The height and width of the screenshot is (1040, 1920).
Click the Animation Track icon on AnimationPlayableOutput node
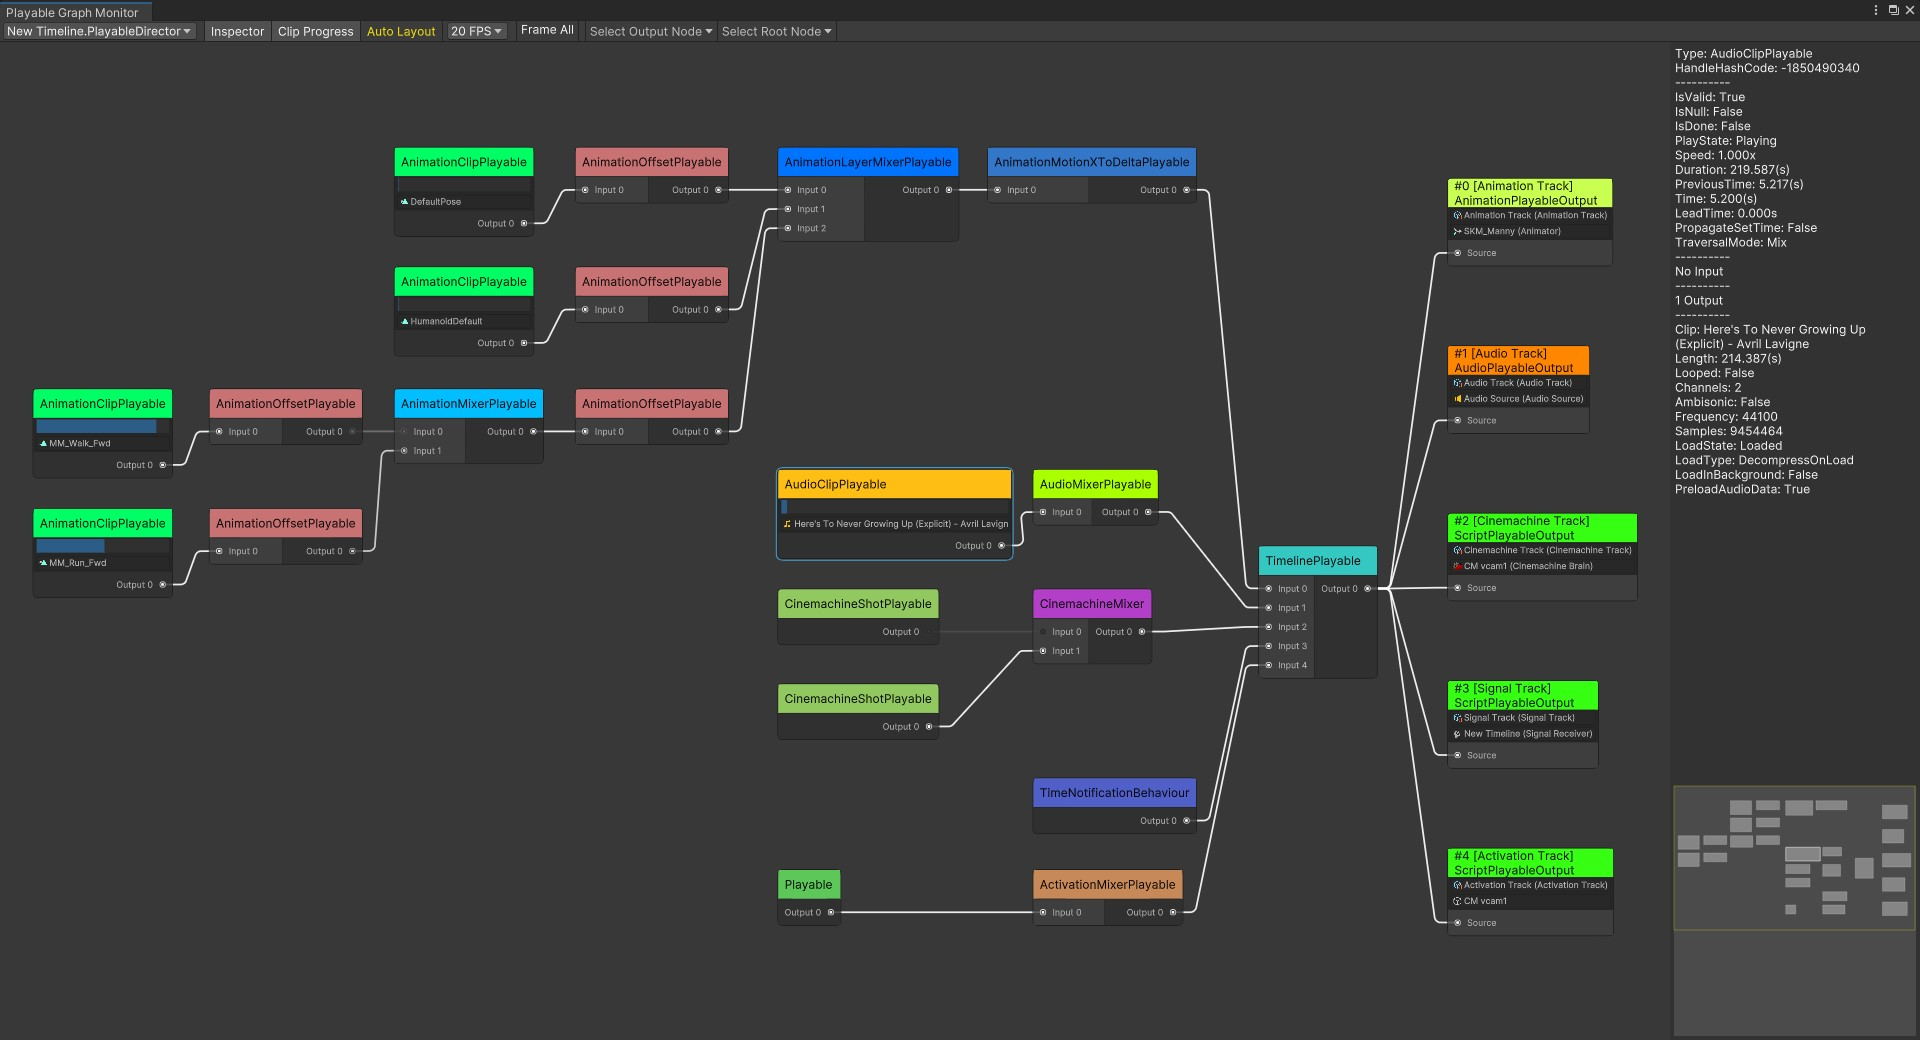click(1456, 215)
